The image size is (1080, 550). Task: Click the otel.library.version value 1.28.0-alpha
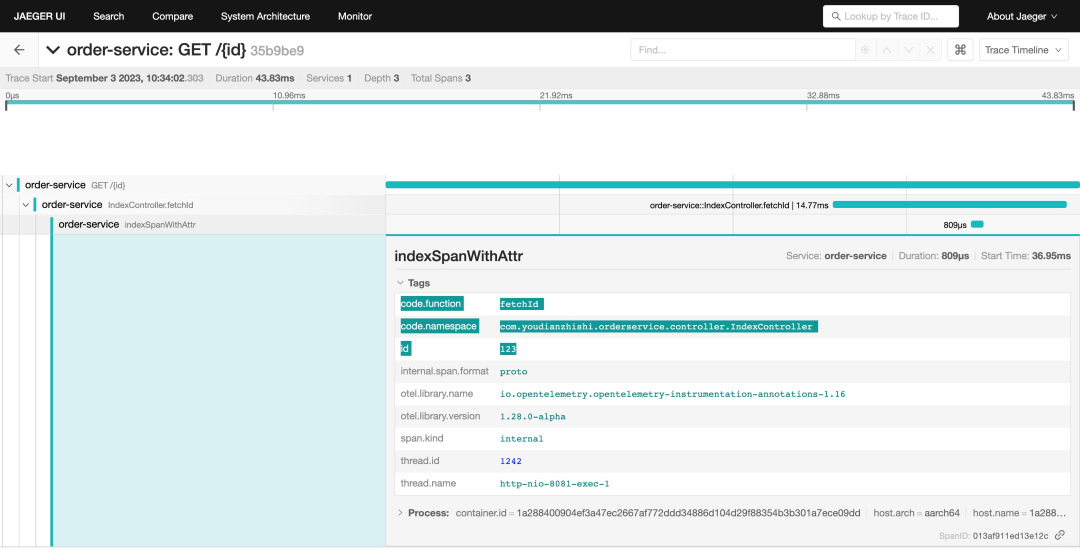point(532,416)
